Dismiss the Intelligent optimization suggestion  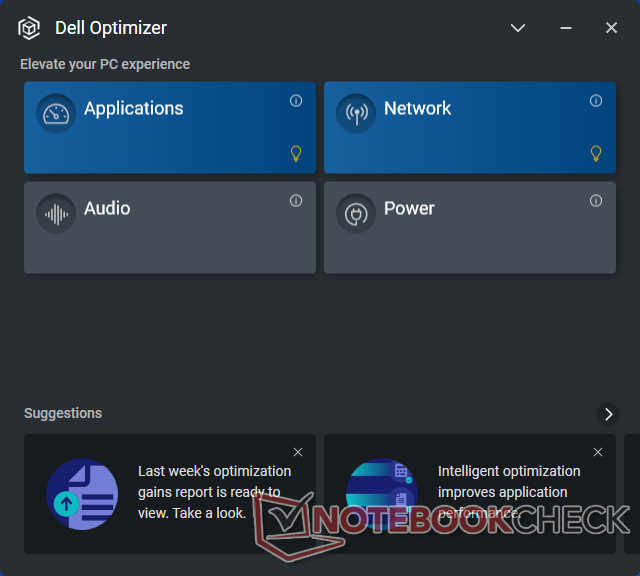click(598, 452)
